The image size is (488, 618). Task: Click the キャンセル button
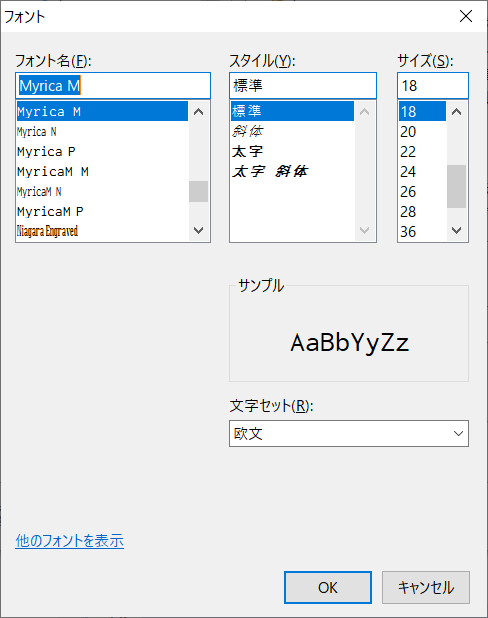(x=426, y=588)
